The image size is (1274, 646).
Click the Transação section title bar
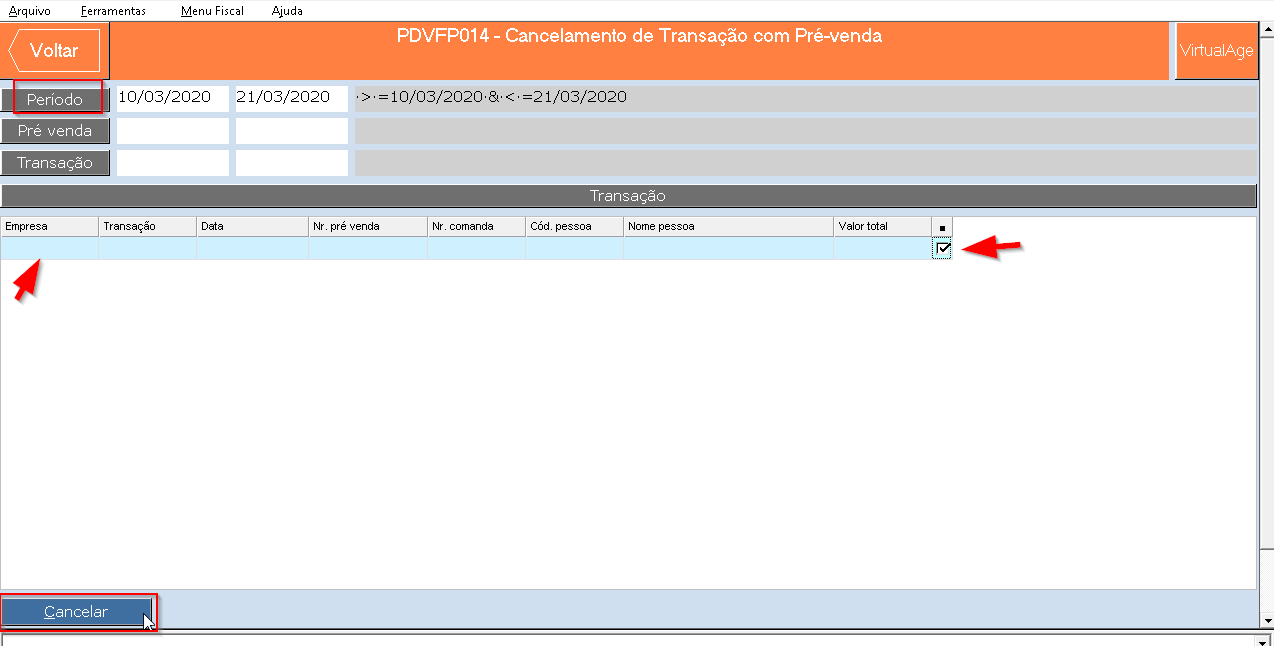coord(628,196)
